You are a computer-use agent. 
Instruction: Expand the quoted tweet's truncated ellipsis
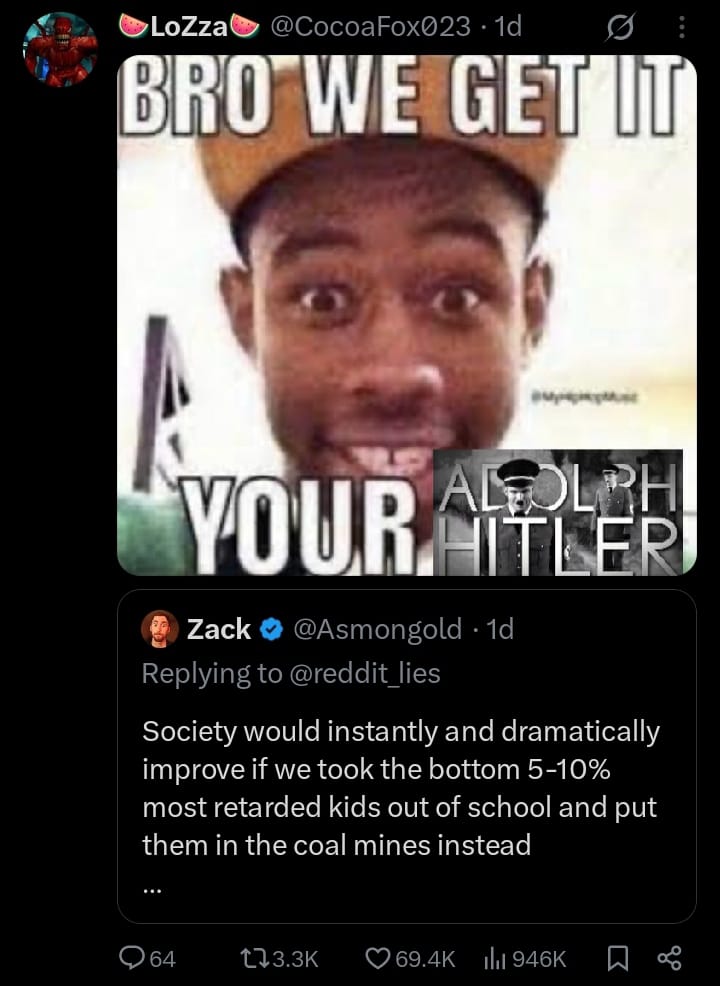tap(152, 890)
